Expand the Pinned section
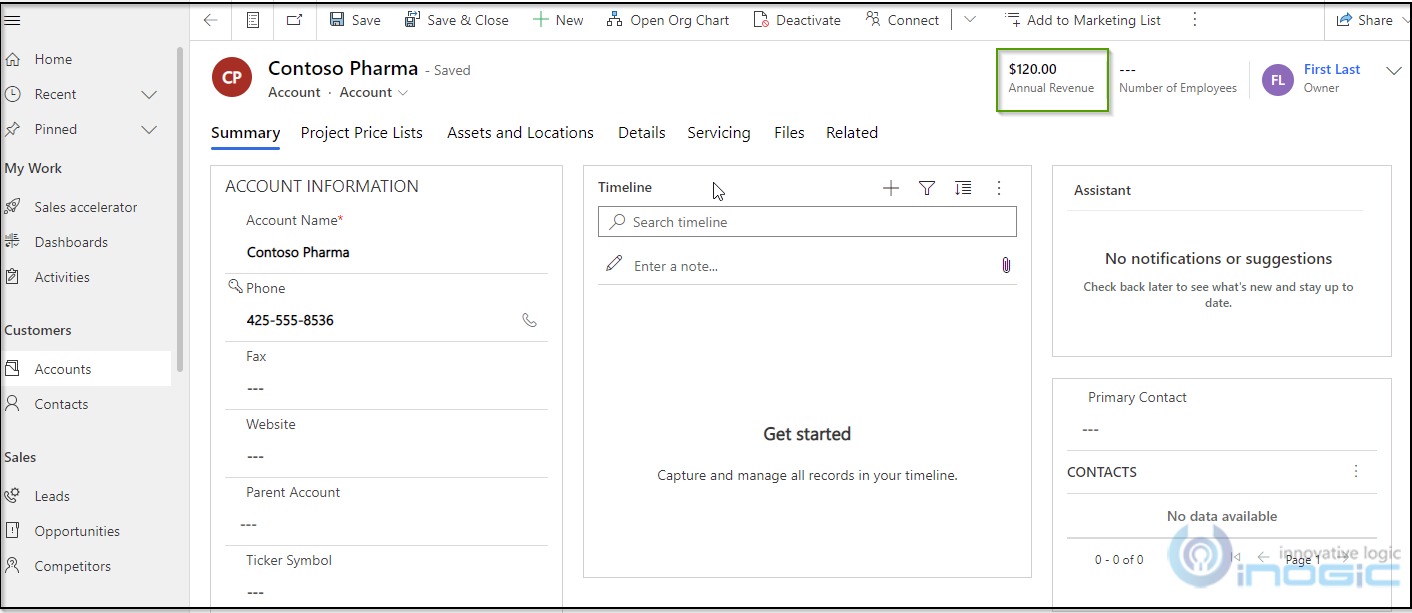This screenshot has width=1412, height=613. point(149,129)
